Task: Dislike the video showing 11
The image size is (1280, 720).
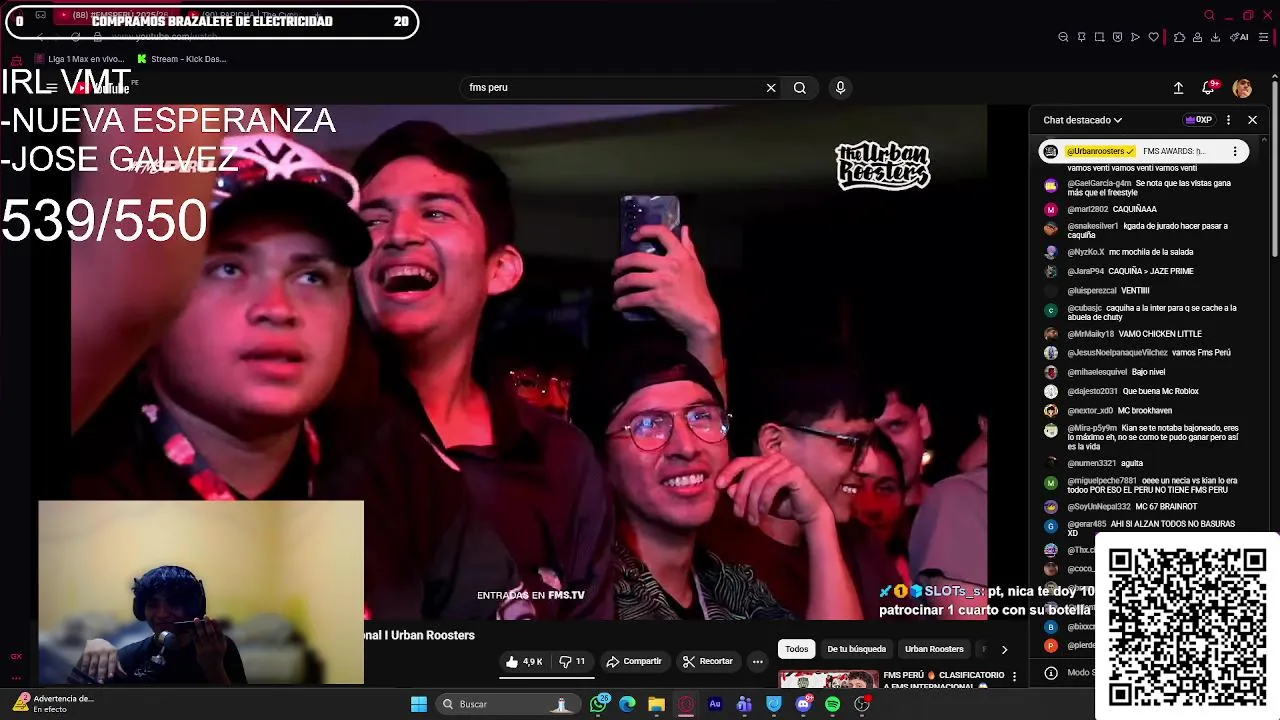Action: point(572,662)
